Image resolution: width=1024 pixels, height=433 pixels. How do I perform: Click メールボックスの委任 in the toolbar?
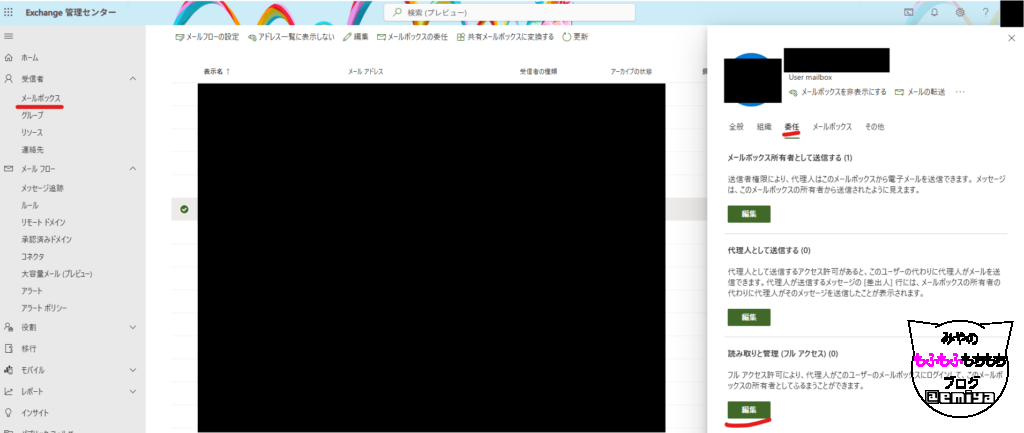(x=411, y=36)
